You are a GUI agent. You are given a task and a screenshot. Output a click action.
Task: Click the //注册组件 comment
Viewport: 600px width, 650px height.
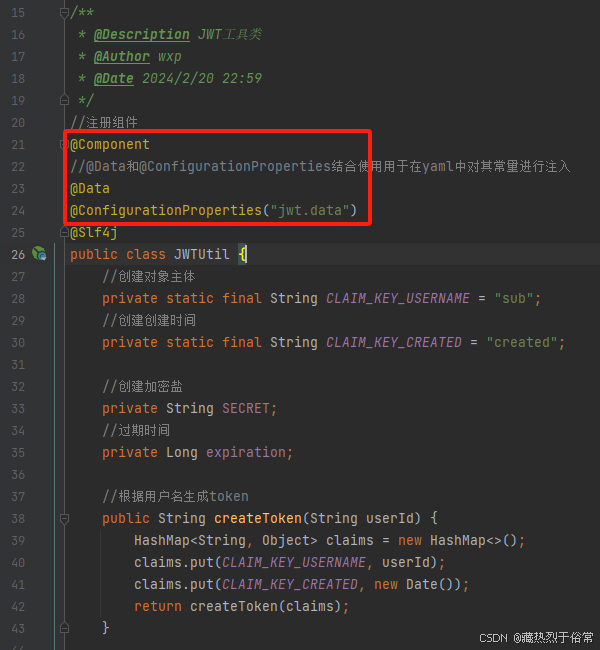point(104,122)
